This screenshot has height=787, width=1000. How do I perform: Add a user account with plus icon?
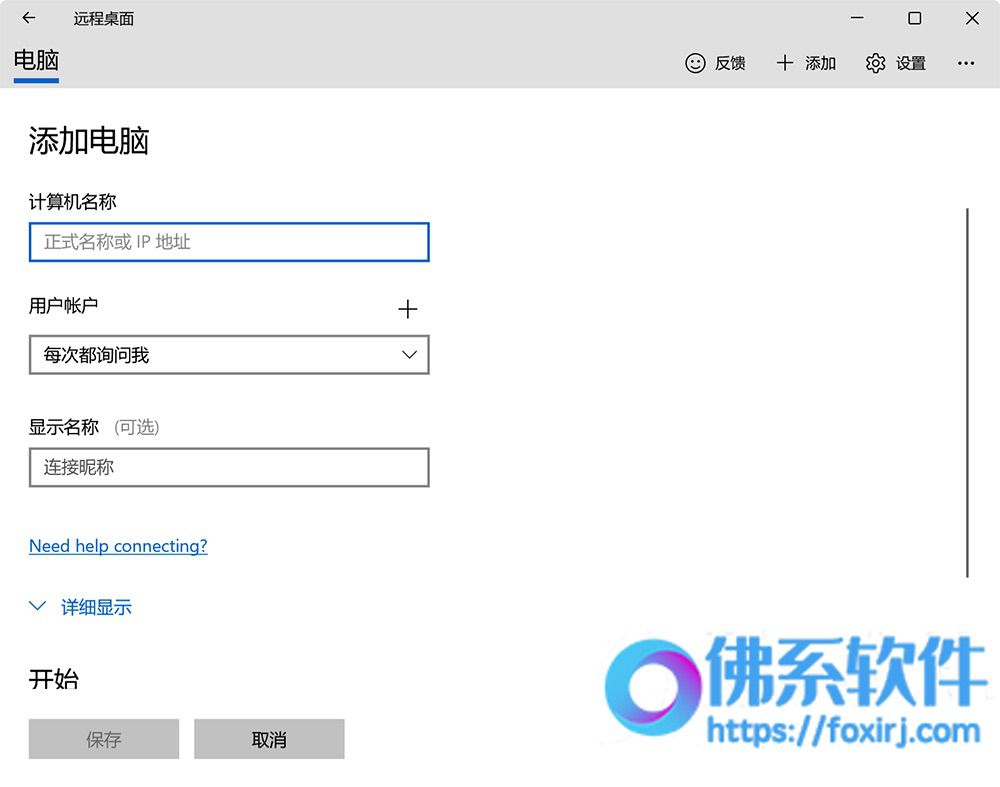point(408,309)
